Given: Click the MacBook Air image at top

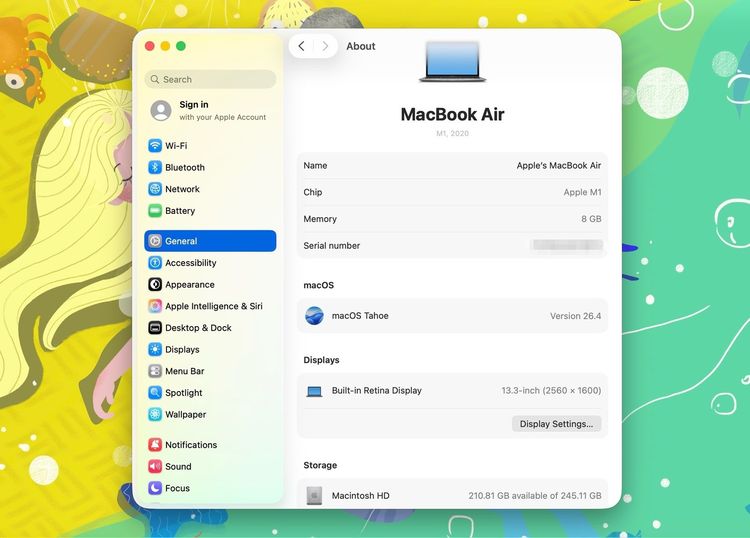Looking at the screenshot, I should pyautogui.click(x=452, y=62).
